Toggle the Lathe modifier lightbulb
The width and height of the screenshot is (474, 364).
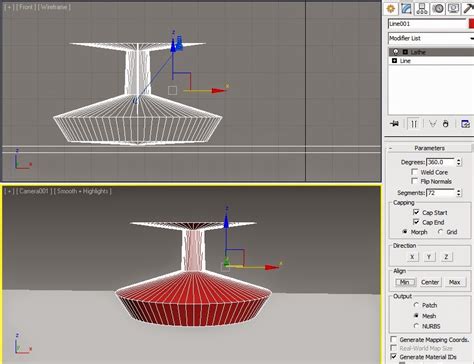396,52
